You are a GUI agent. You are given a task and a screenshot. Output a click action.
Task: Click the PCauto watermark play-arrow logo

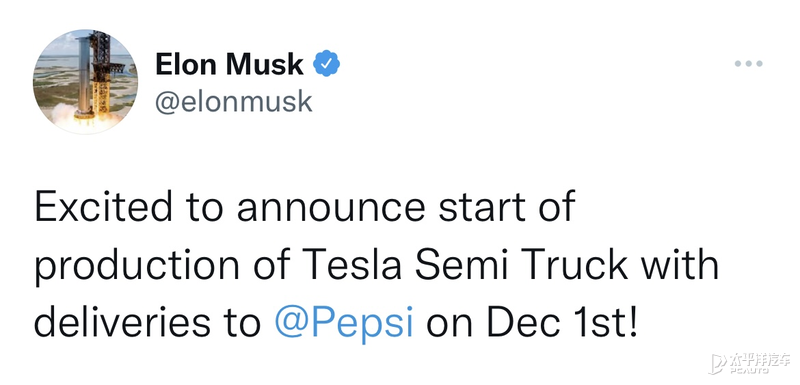click(x=717, y=364)
